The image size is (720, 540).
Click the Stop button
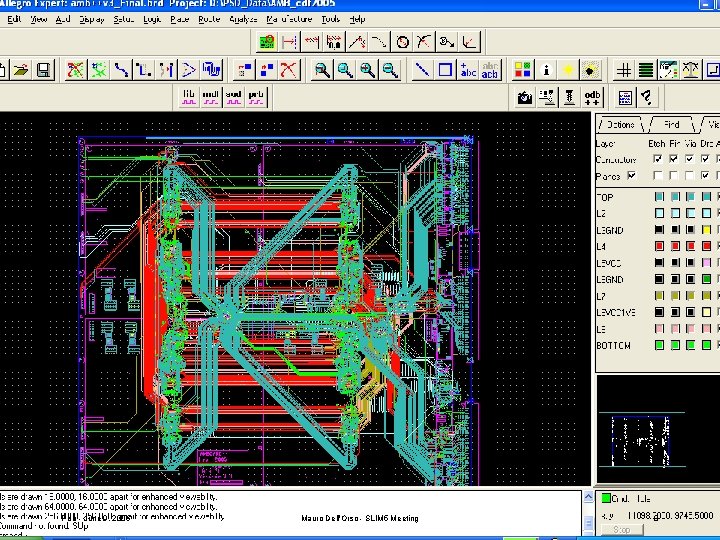coord(622,530)
